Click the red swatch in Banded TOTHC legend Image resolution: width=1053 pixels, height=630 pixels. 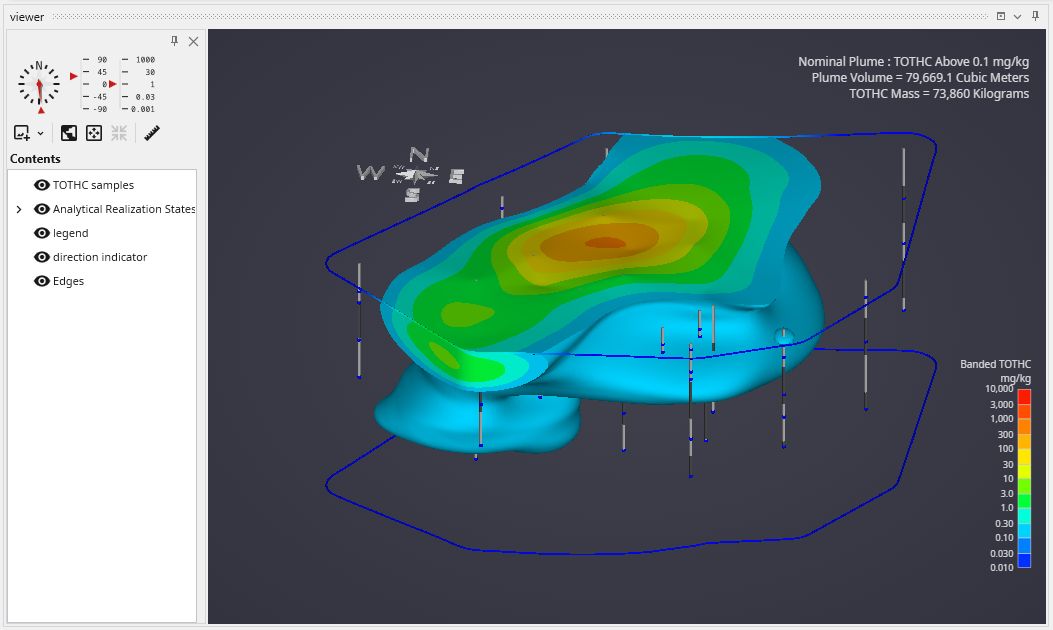pos(1023,397)
